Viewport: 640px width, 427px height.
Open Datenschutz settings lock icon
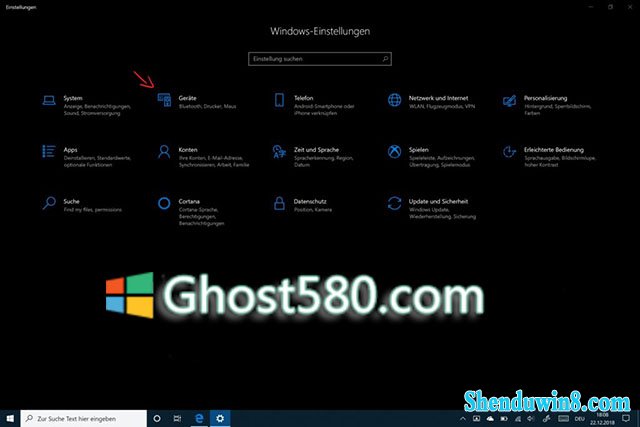click(x=279, y=203)
